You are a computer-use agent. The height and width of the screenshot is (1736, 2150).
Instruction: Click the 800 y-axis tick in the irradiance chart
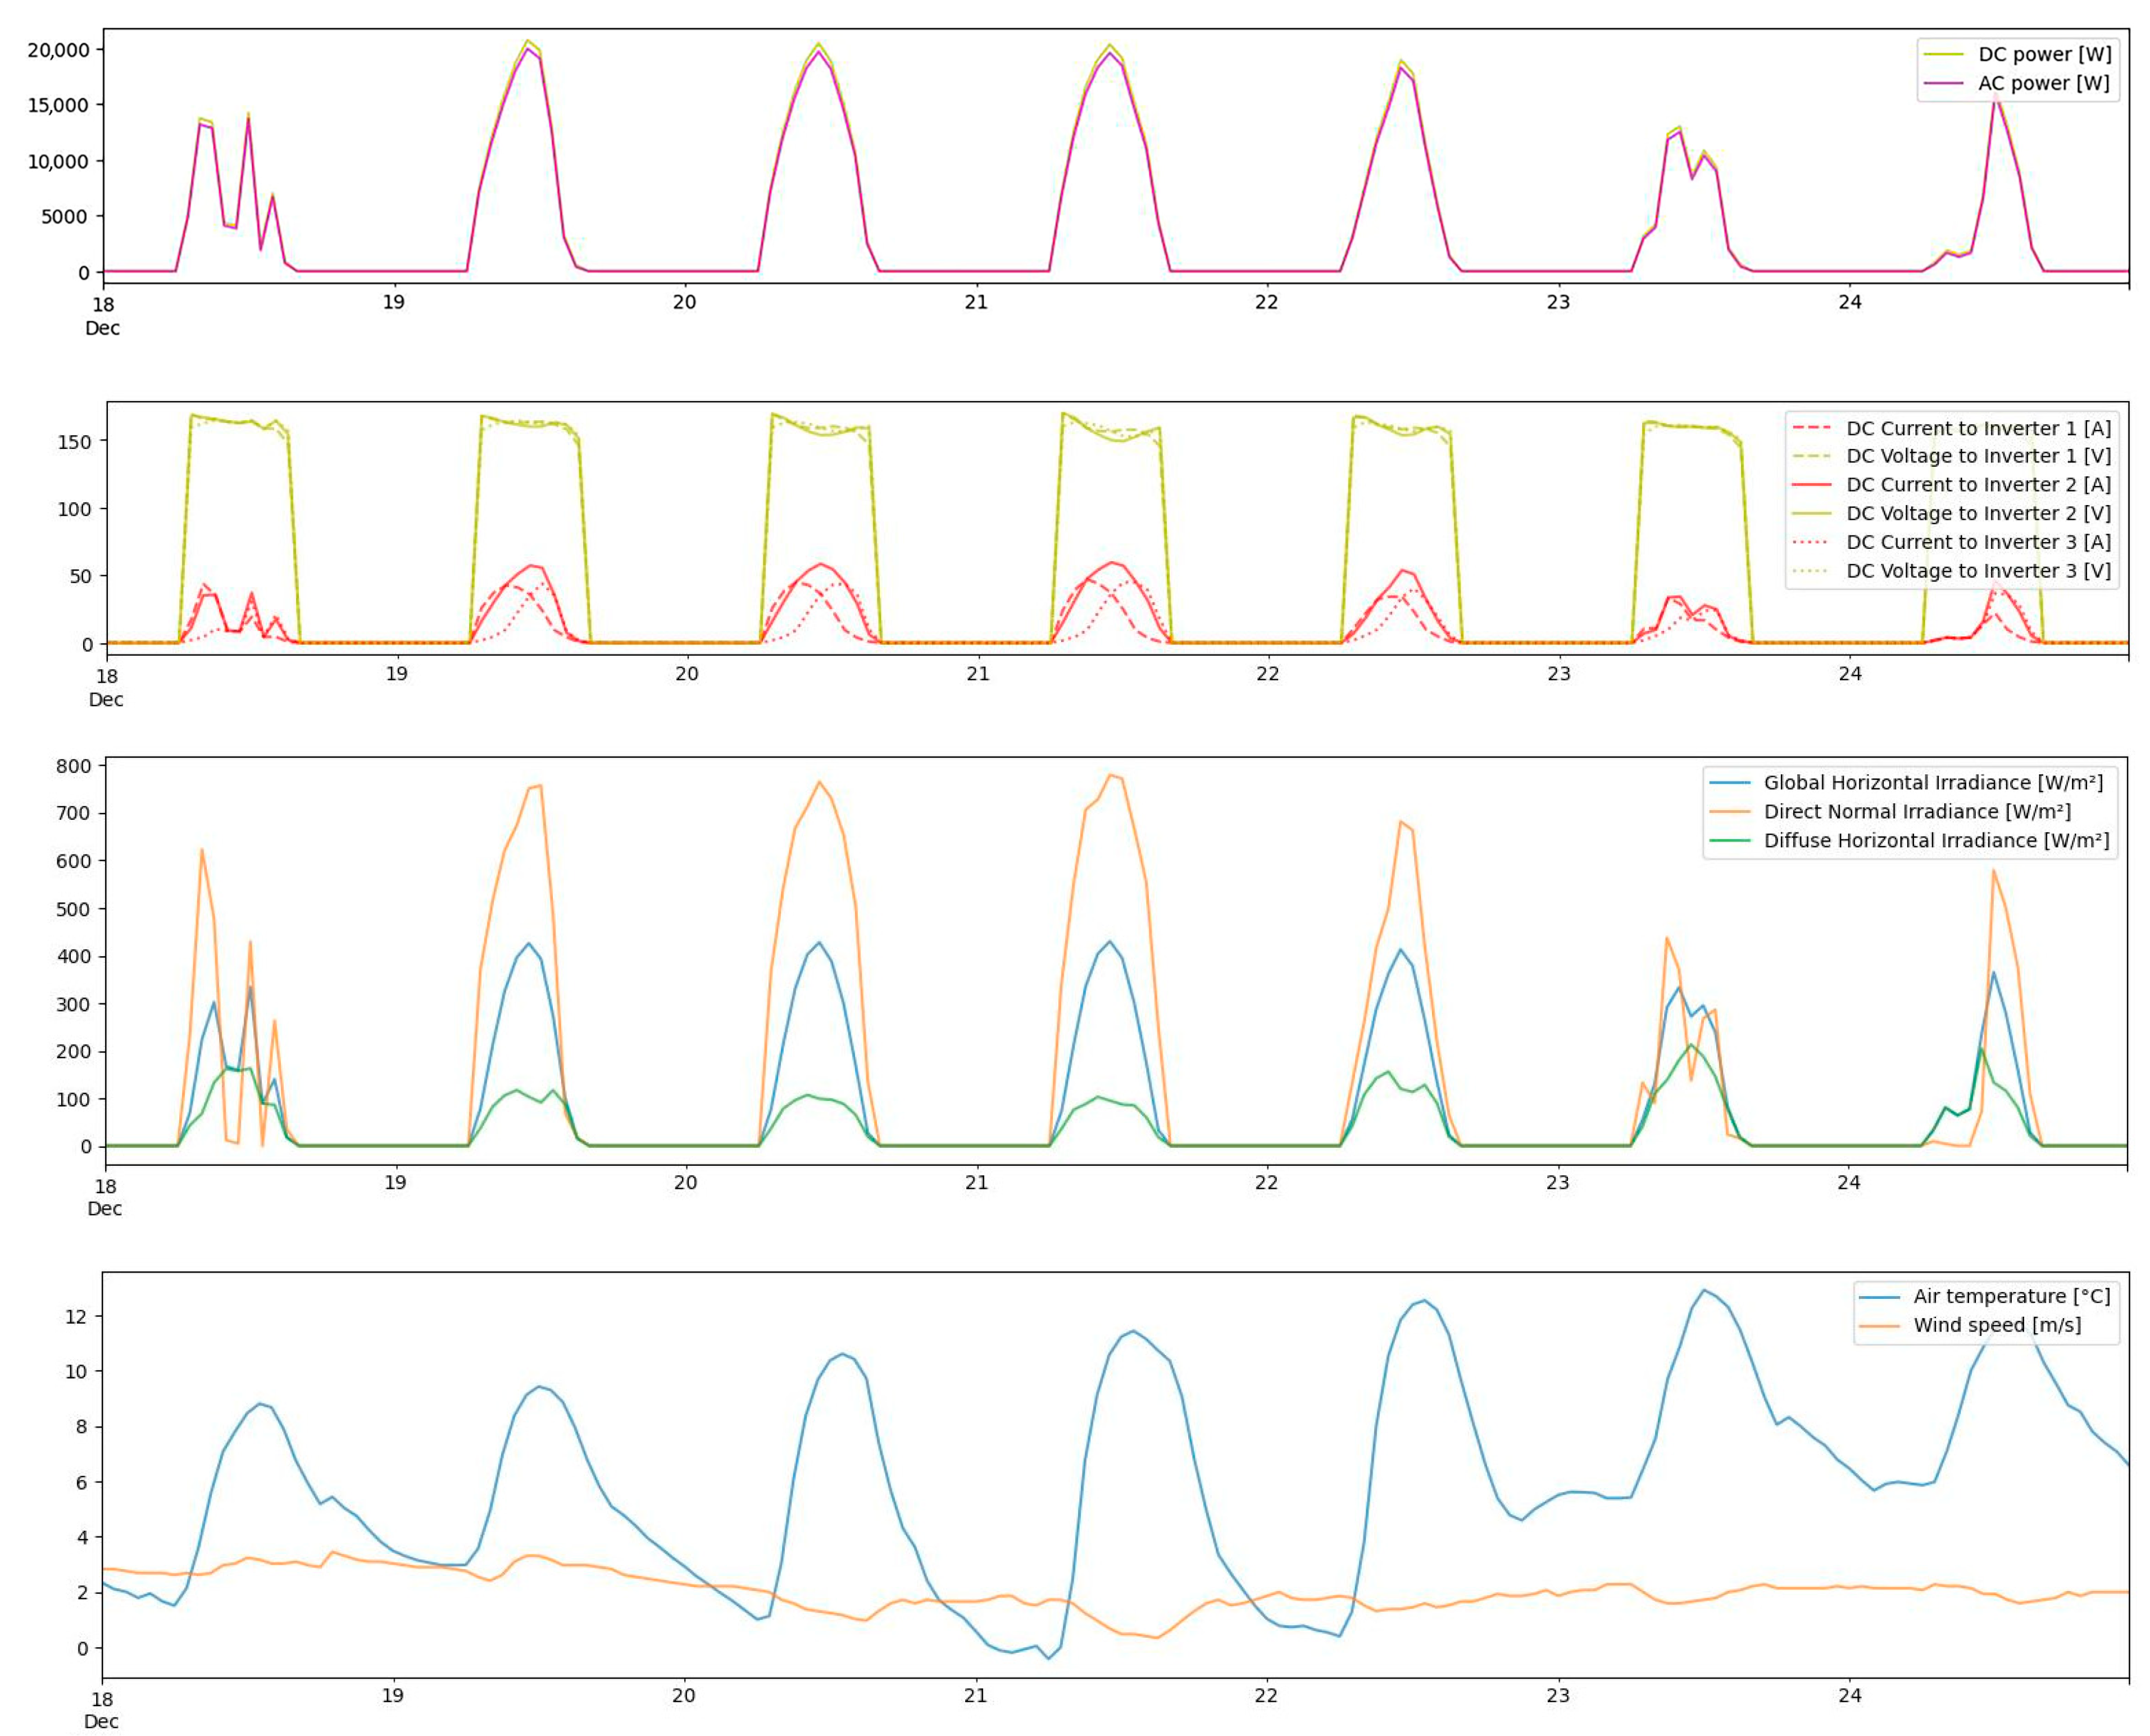[x=73, y=767]
